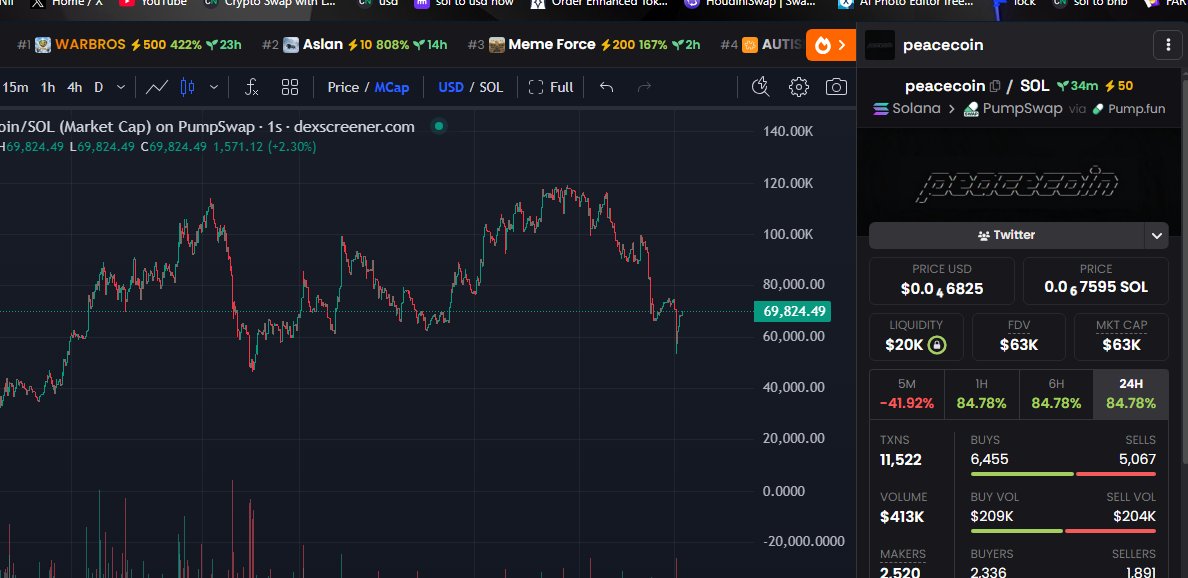Expand the timeframe dropdown arrow
The image size is (1188, 578).
pos(121,87)
